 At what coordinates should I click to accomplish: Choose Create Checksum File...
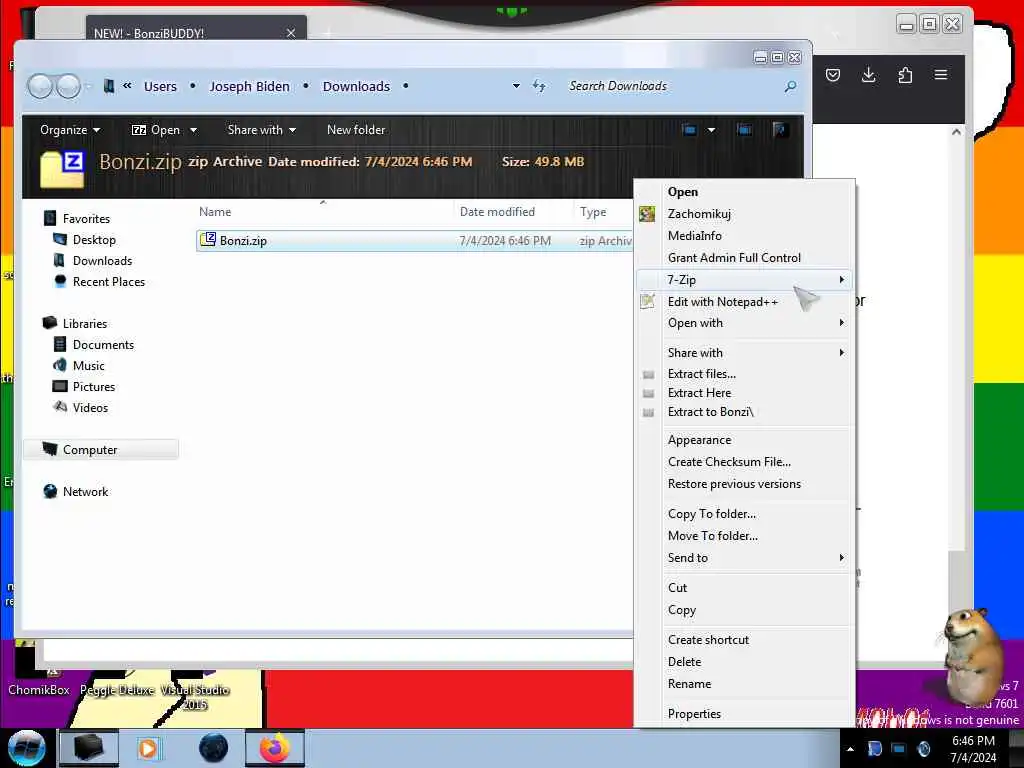pos(744,462)
